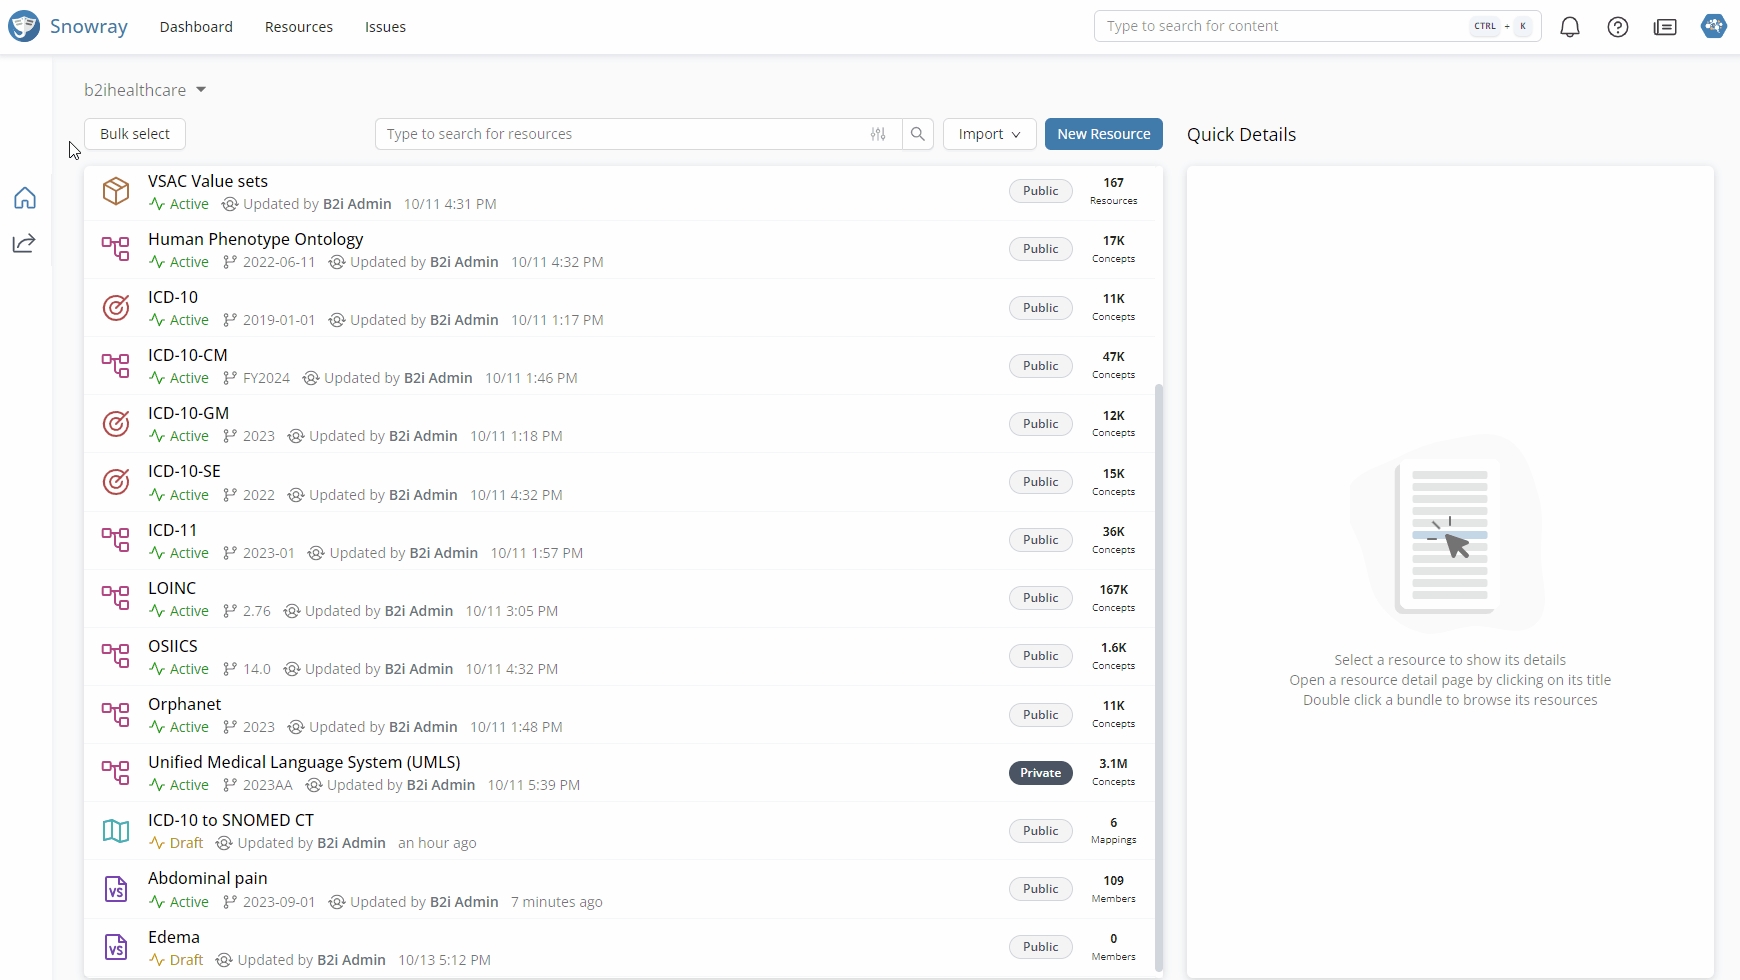Viewport: 1740px width, 980px height.
Task: Toggle Bulk select mode
Action: click(x=135, y=134)
